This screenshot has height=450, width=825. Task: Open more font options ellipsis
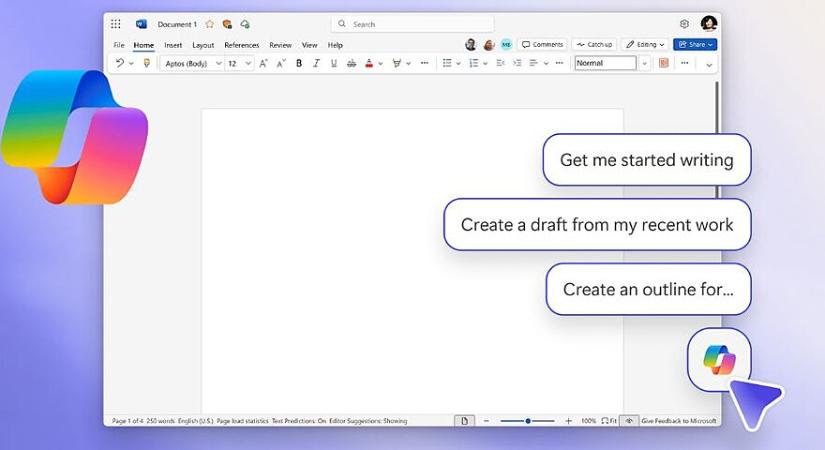click(425, 63)
